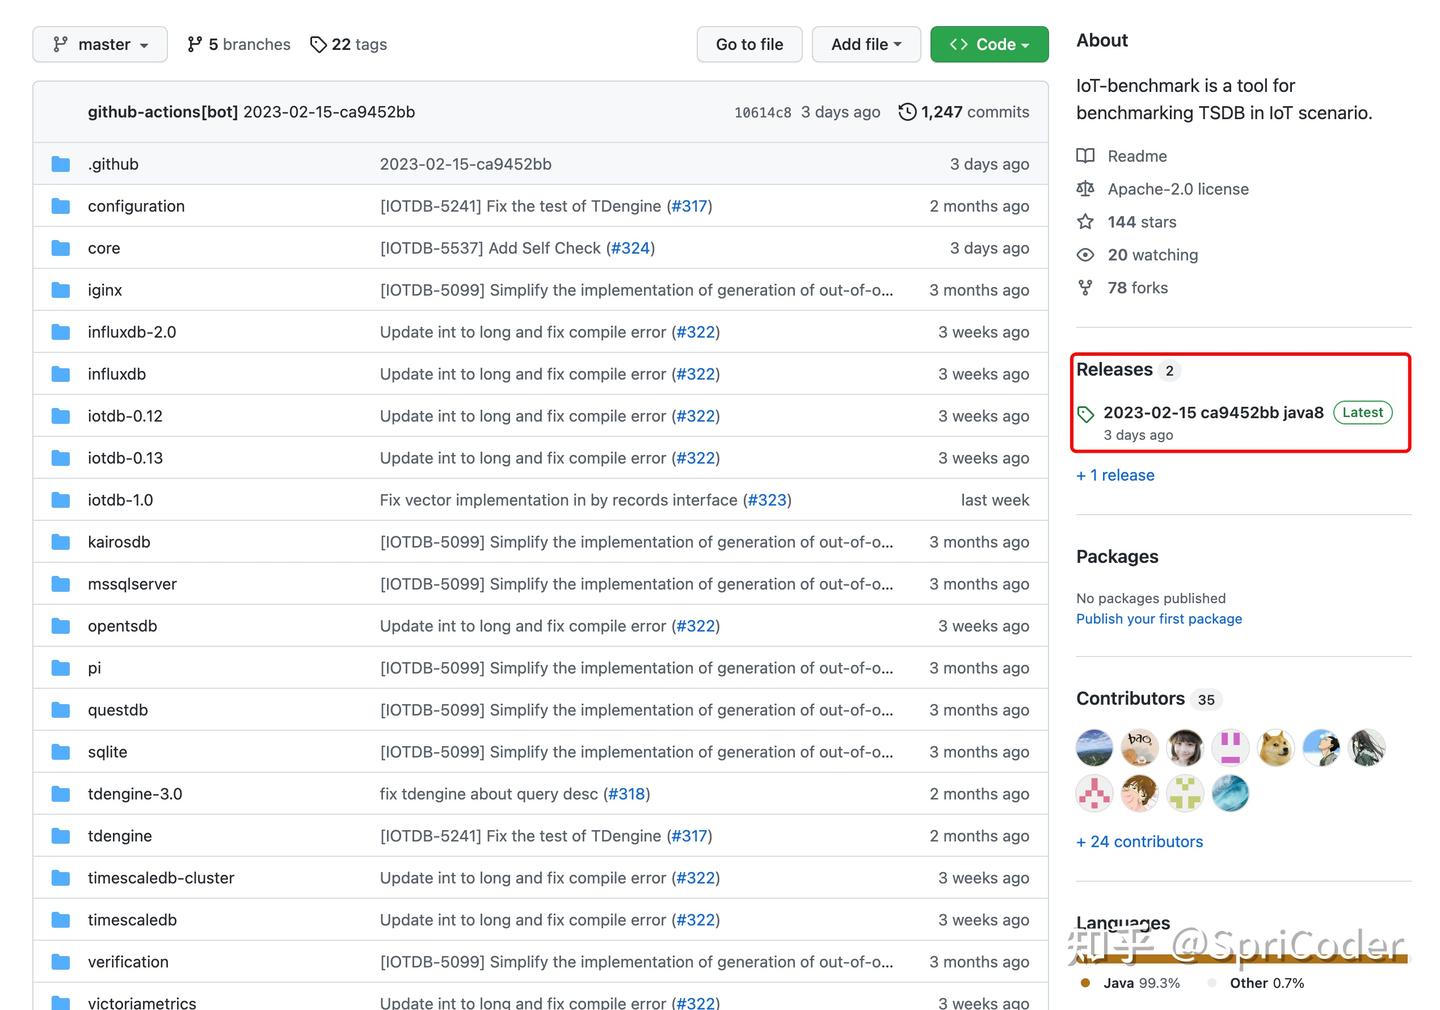
Task: Click the branches icon next to 5 branches
Action: pyautogui.click(x=194, y=44)
